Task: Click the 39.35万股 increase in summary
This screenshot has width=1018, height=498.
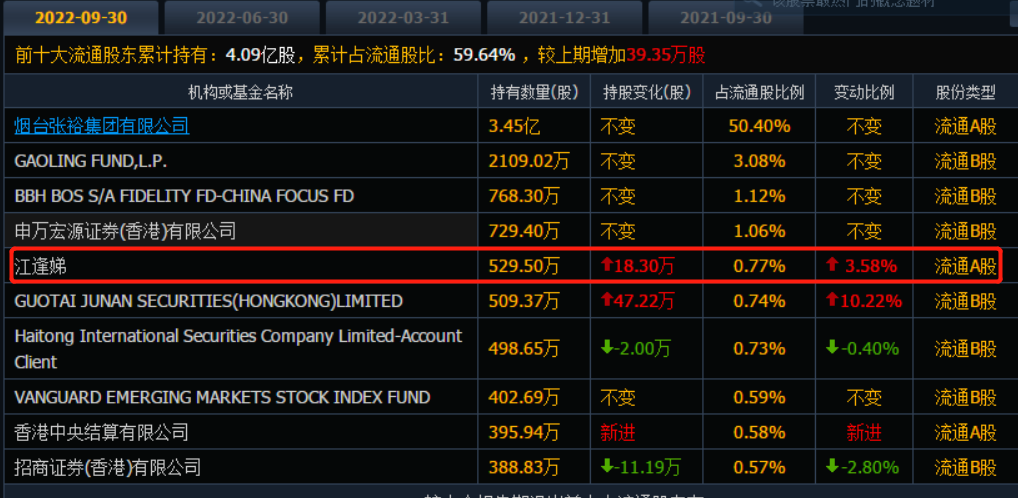Action: 665,55
